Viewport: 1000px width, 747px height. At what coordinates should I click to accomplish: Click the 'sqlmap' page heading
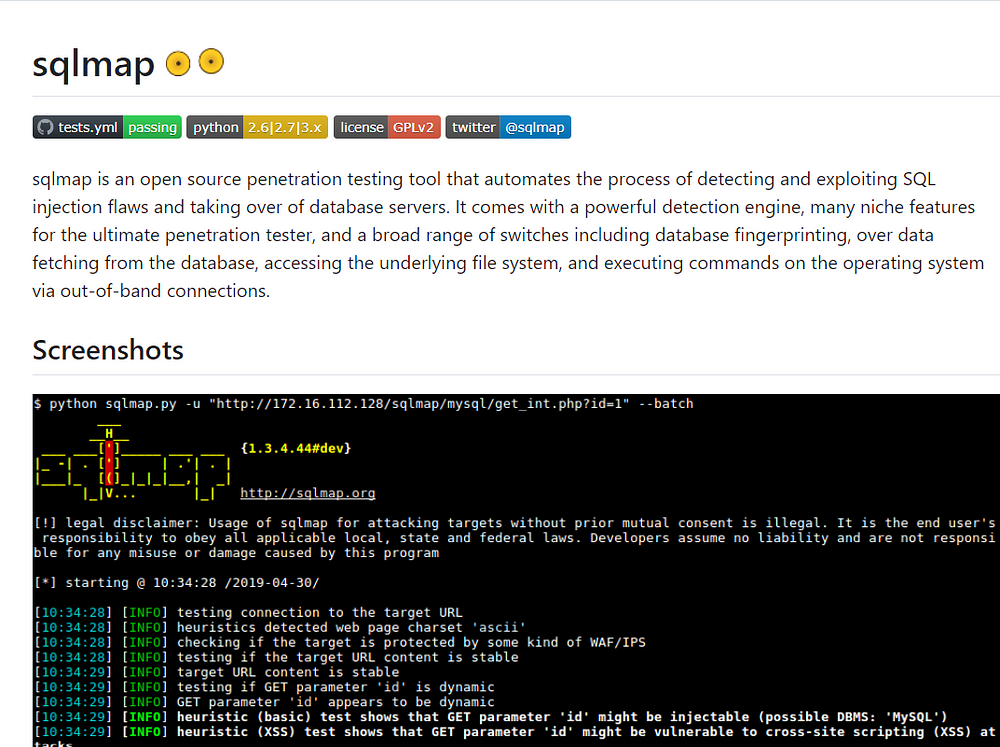92,62
